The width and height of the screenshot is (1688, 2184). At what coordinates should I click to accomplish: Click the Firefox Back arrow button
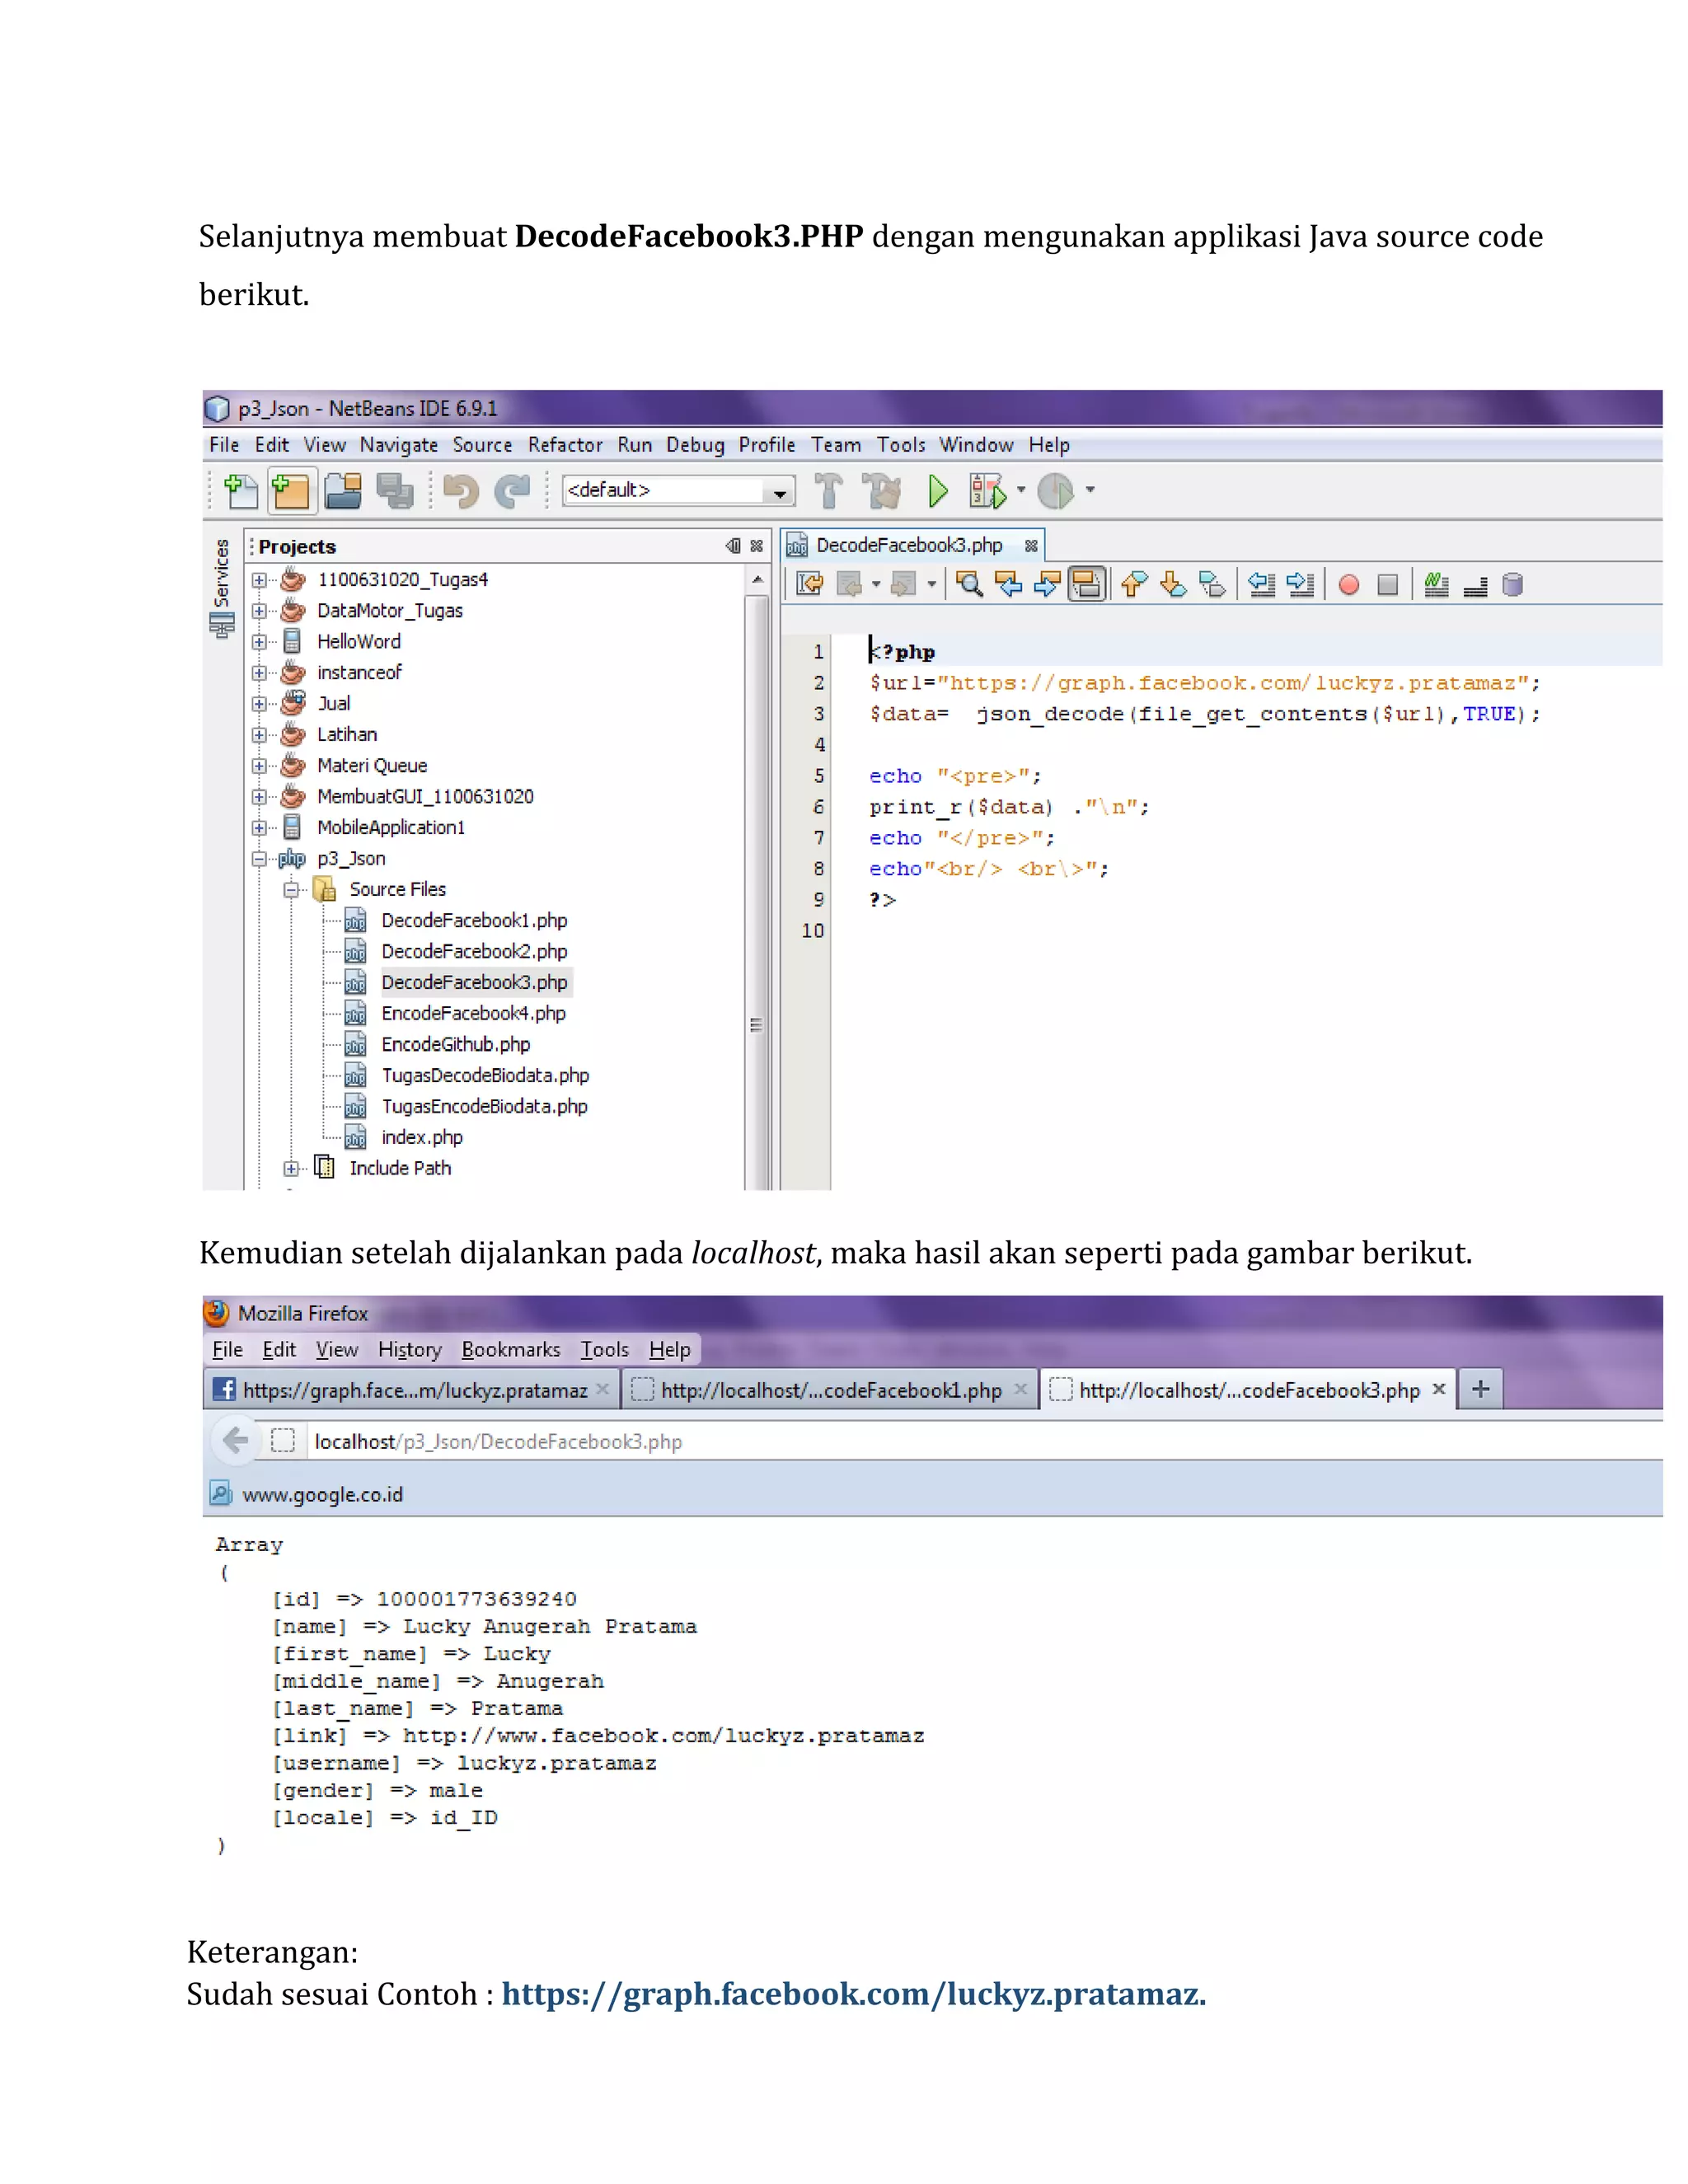(235, 1441)
